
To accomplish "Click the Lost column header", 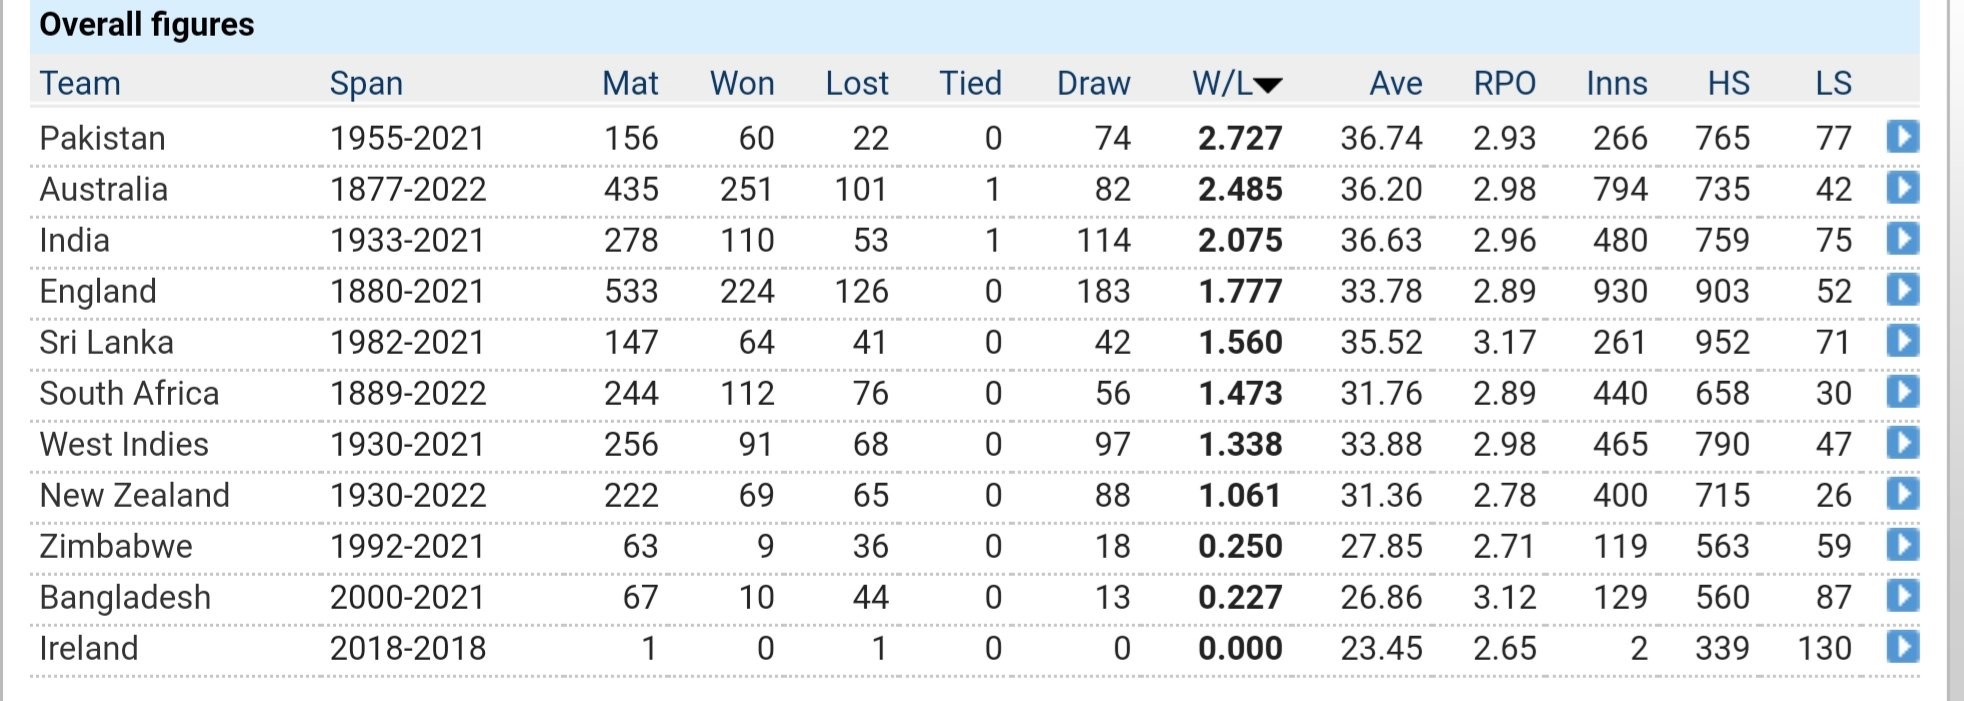I will pos(857,83).
